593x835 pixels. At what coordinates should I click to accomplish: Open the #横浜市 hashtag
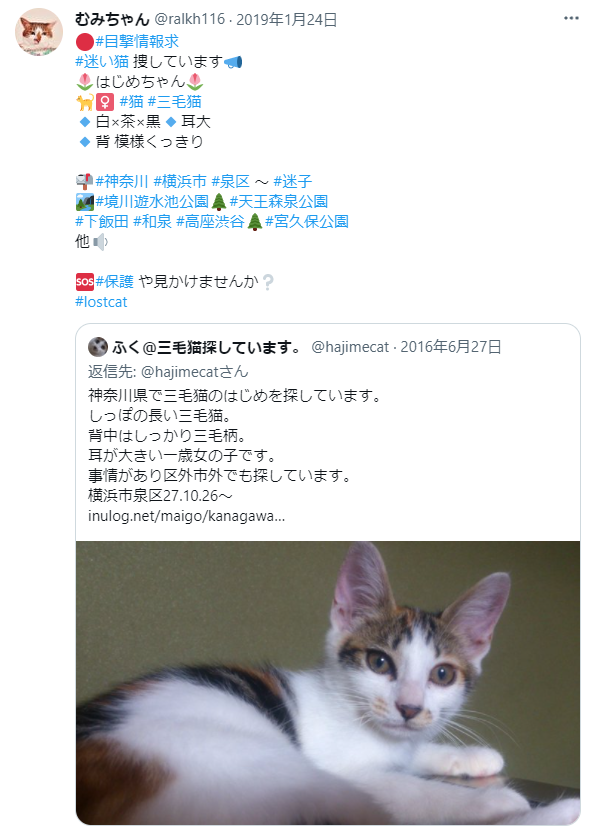coord(180,182)
